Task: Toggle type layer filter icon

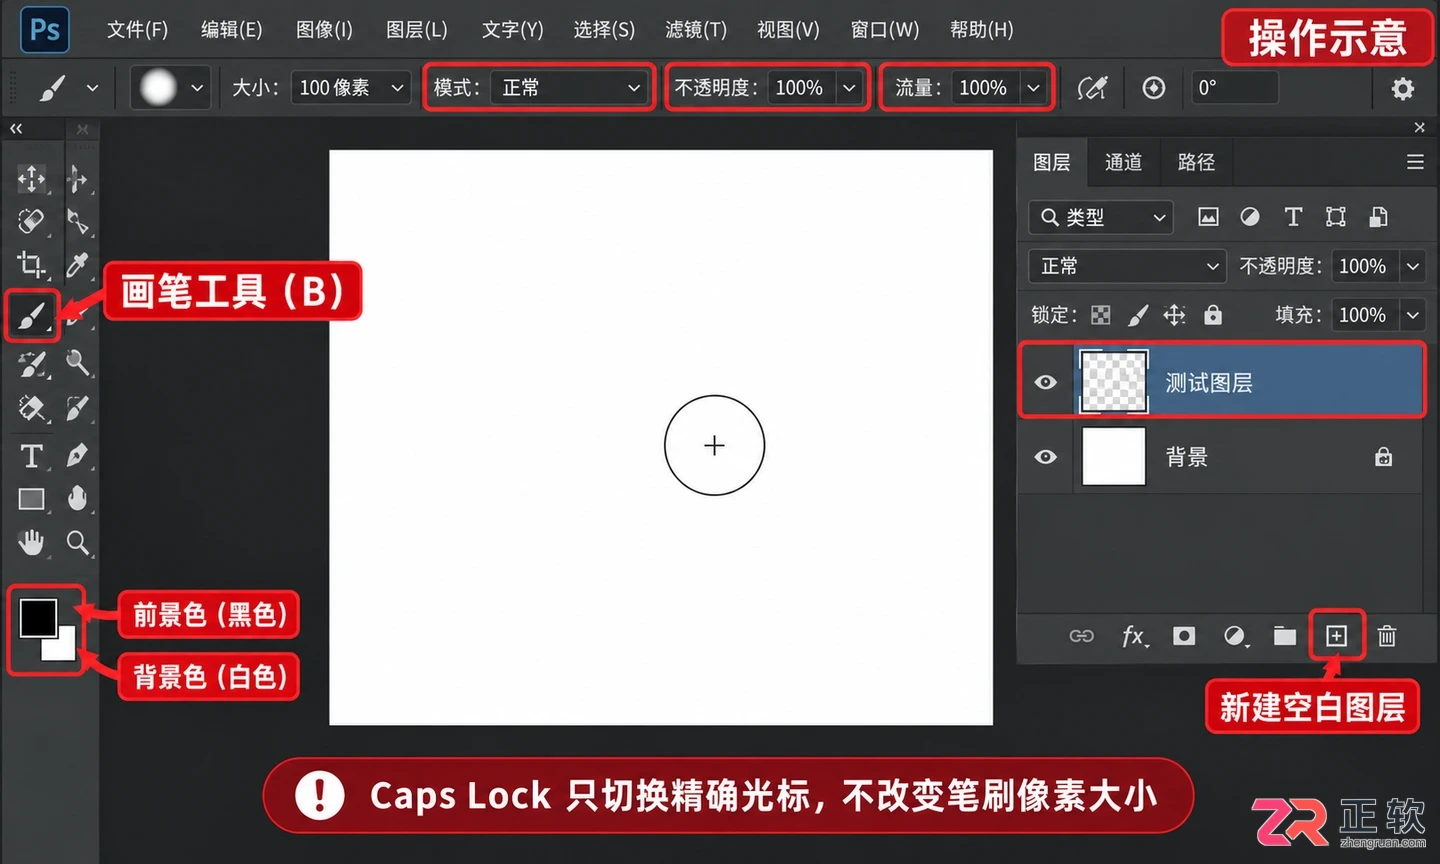Action: pyautogui.click(x=1293, y=217)
